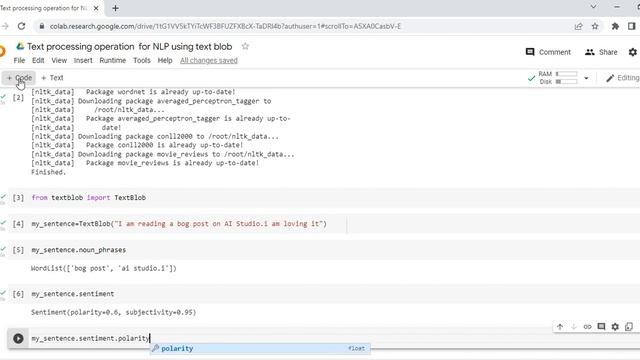Click the RAM usage bar

click(x=567, y=74)
